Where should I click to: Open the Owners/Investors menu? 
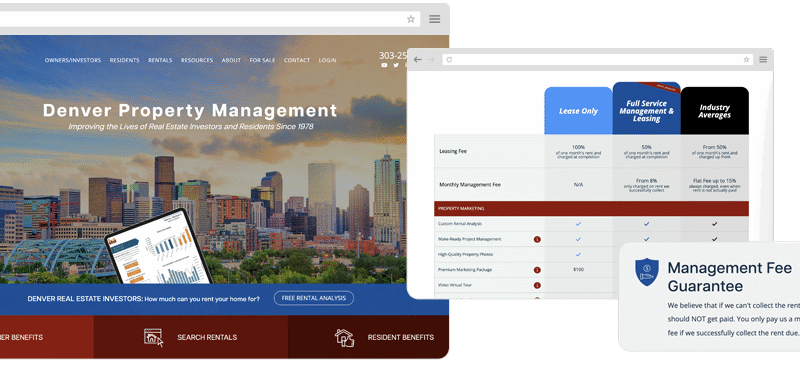click(72, 60)
